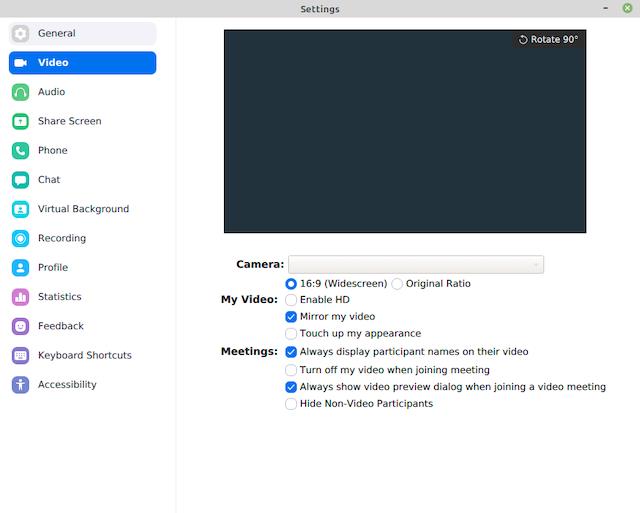Rotate the video preview 90 degrees

tap(548, 40)
